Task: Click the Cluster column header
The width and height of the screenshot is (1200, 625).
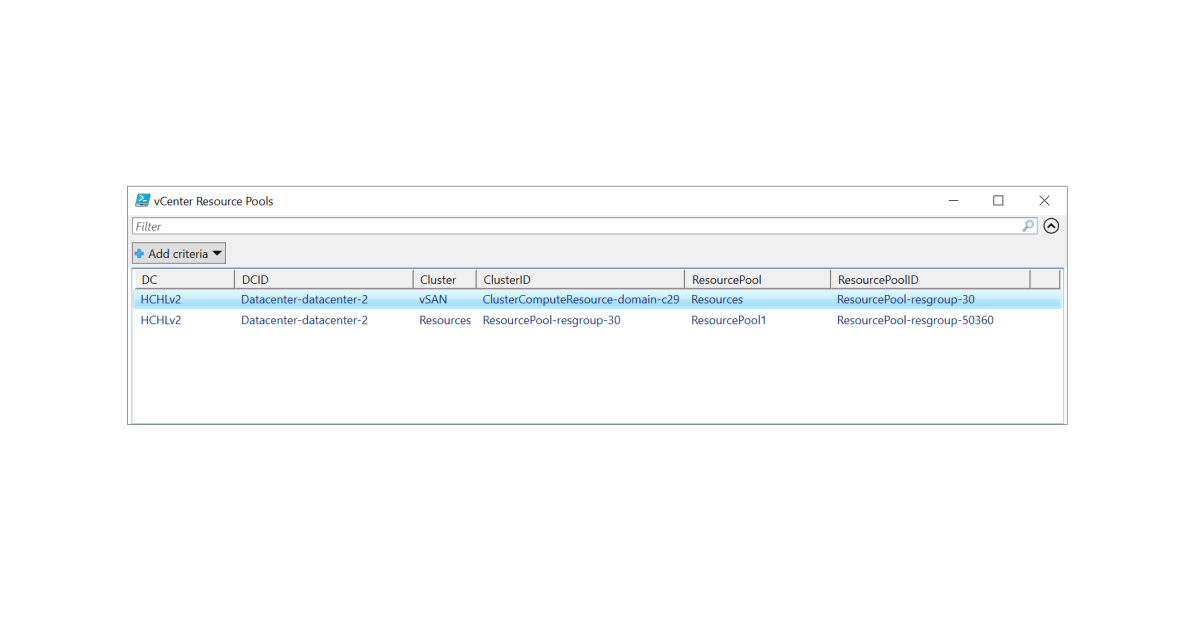Action: point(444,280)
